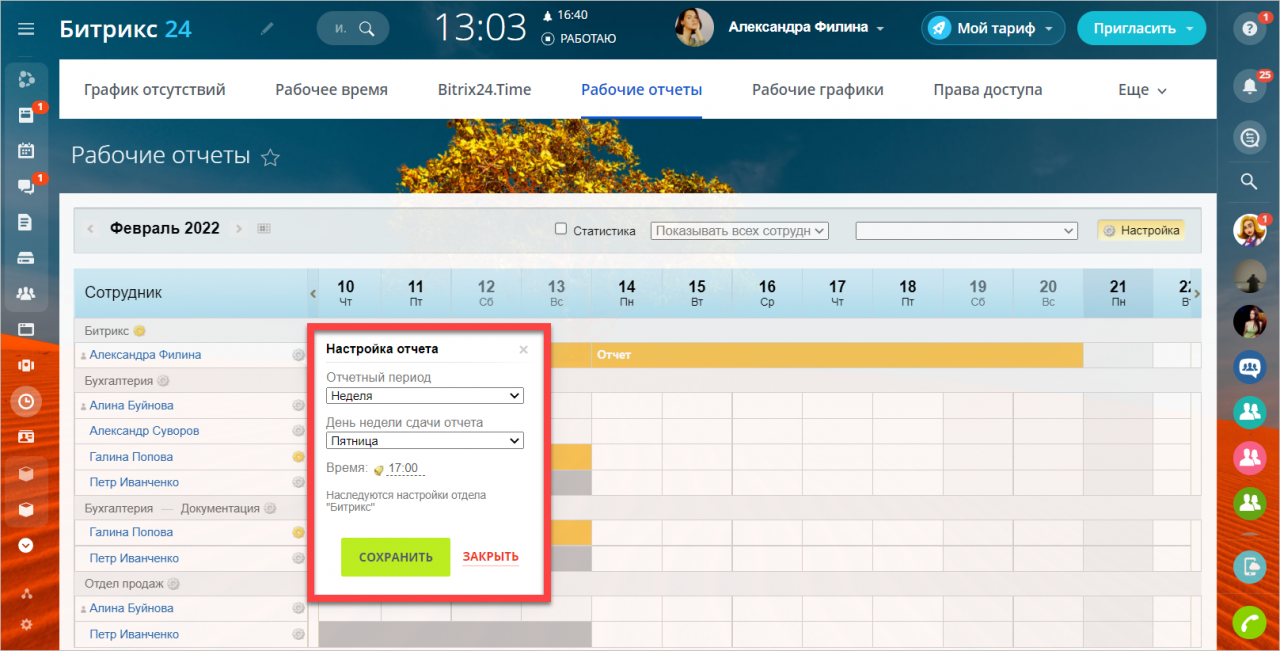Toggle the Статистика checkbox
Screen dimensions: 1280x651
[x=561, y=229]
